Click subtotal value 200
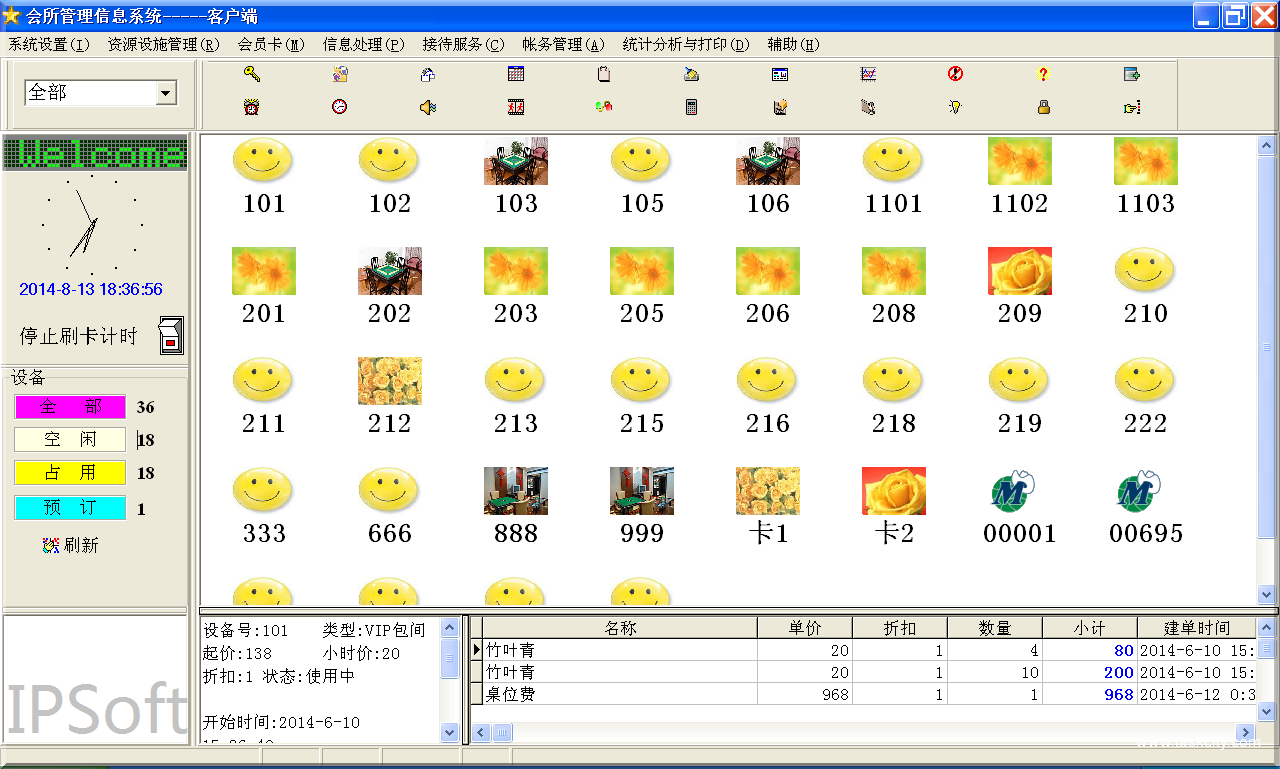This screenshot has width=1280, height=769. (1118, 672)
